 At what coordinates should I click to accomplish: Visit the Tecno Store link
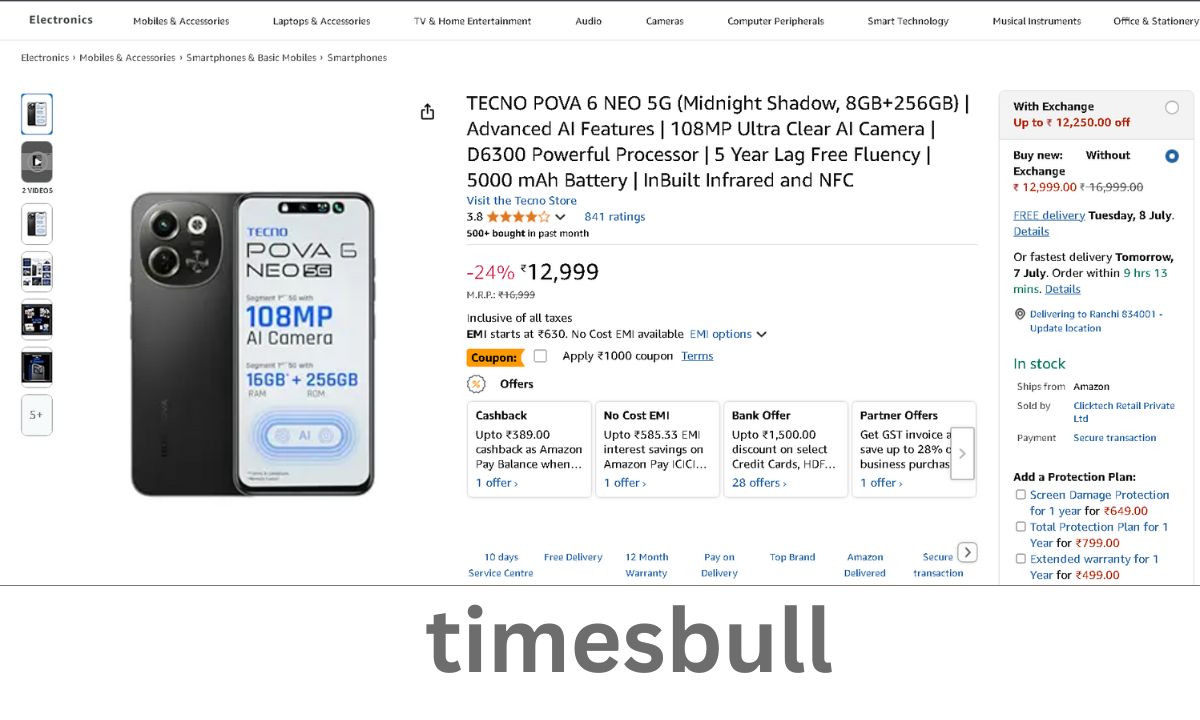click(521, 201)
